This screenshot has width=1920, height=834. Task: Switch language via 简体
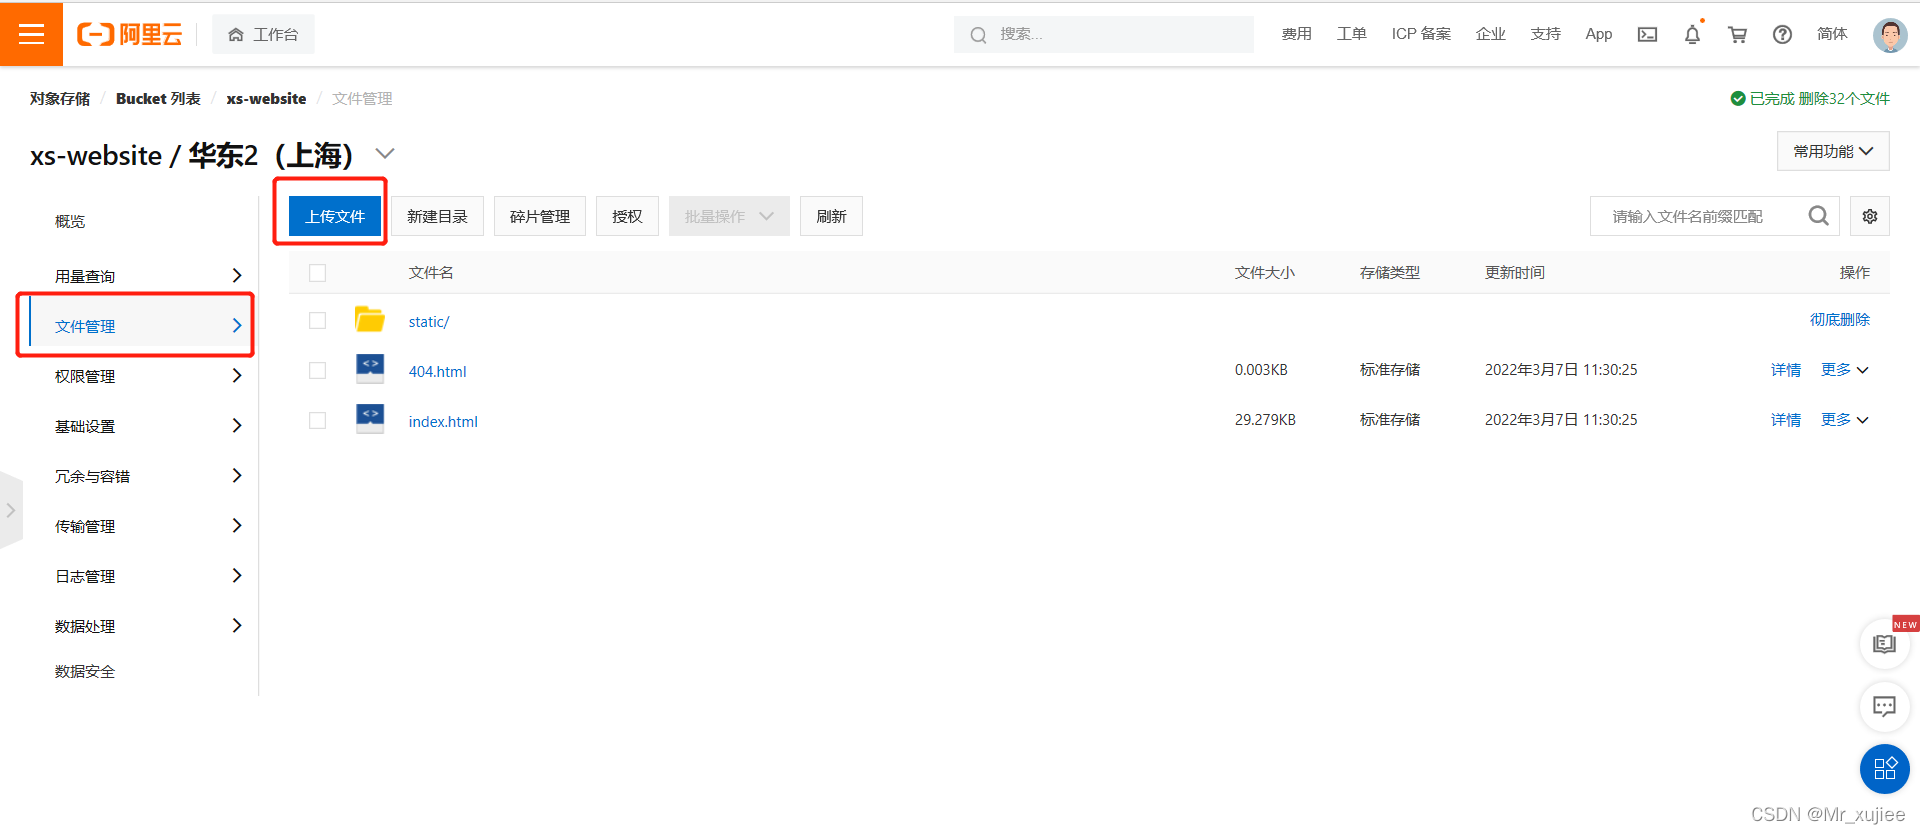[1832, 34]
